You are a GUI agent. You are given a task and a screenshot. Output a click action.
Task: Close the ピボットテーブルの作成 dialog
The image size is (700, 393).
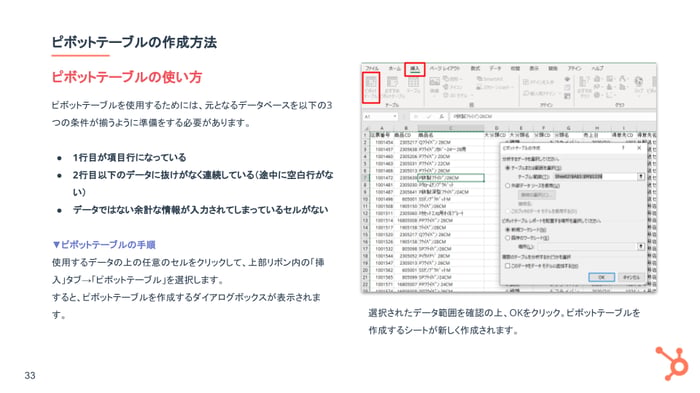639,148
